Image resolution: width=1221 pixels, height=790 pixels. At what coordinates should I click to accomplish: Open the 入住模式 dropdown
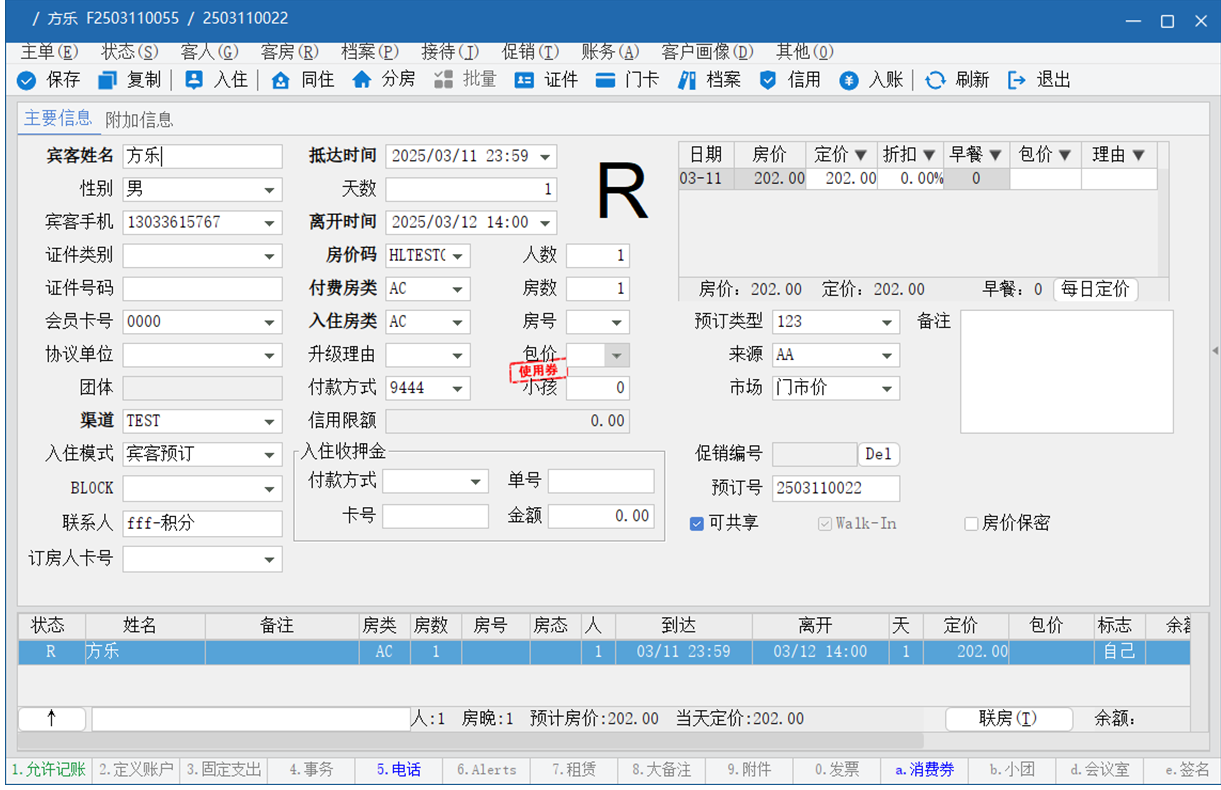[270, 455]
